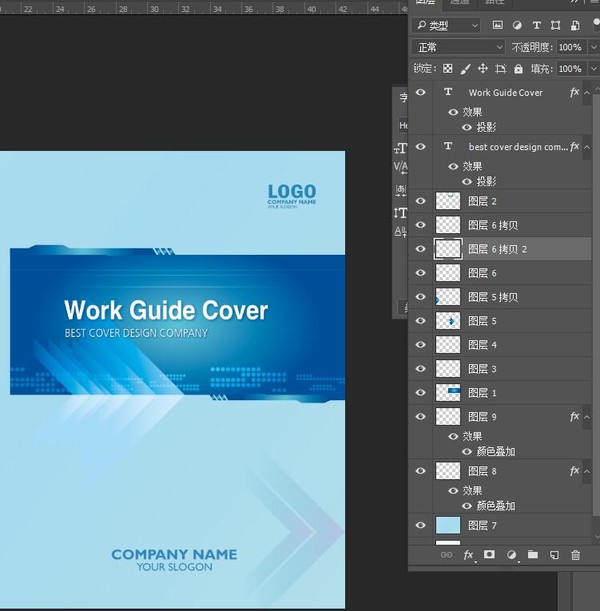Viewport: 600px width, 611px height.
Task: Collapse effects of best cover design layer
Action: pos(587,147)
